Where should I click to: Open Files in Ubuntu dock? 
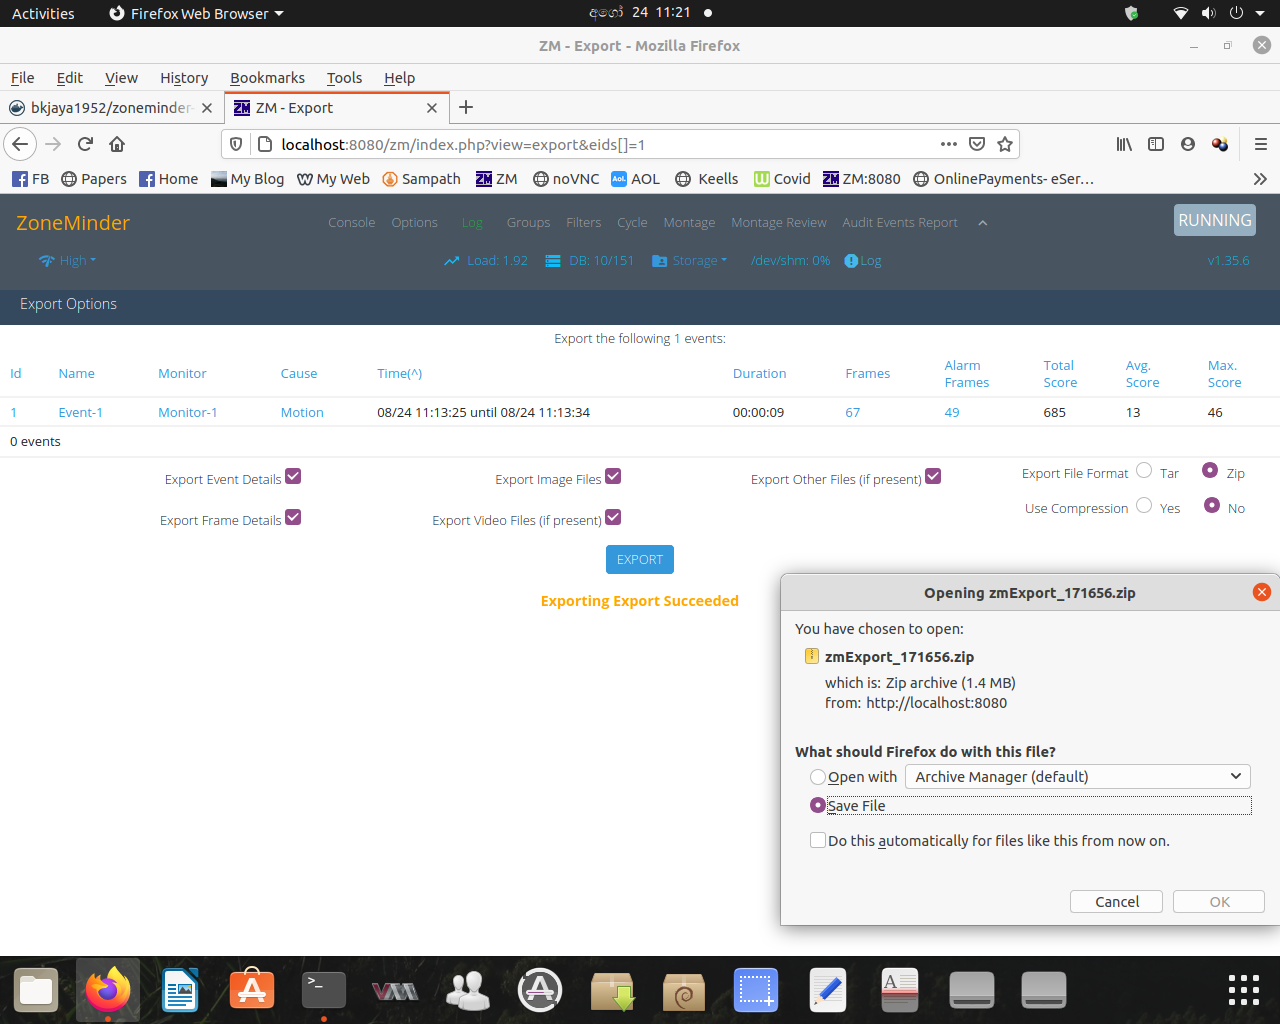(36, 990)
